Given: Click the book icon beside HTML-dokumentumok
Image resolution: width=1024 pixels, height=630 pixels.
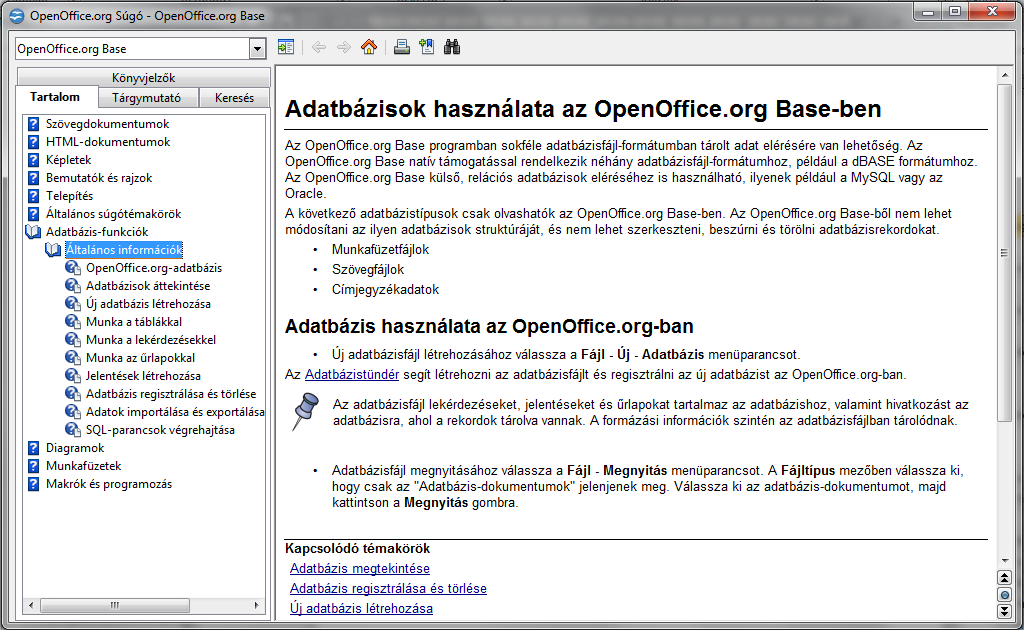Looking at the screenshot, I should [33, 142].
